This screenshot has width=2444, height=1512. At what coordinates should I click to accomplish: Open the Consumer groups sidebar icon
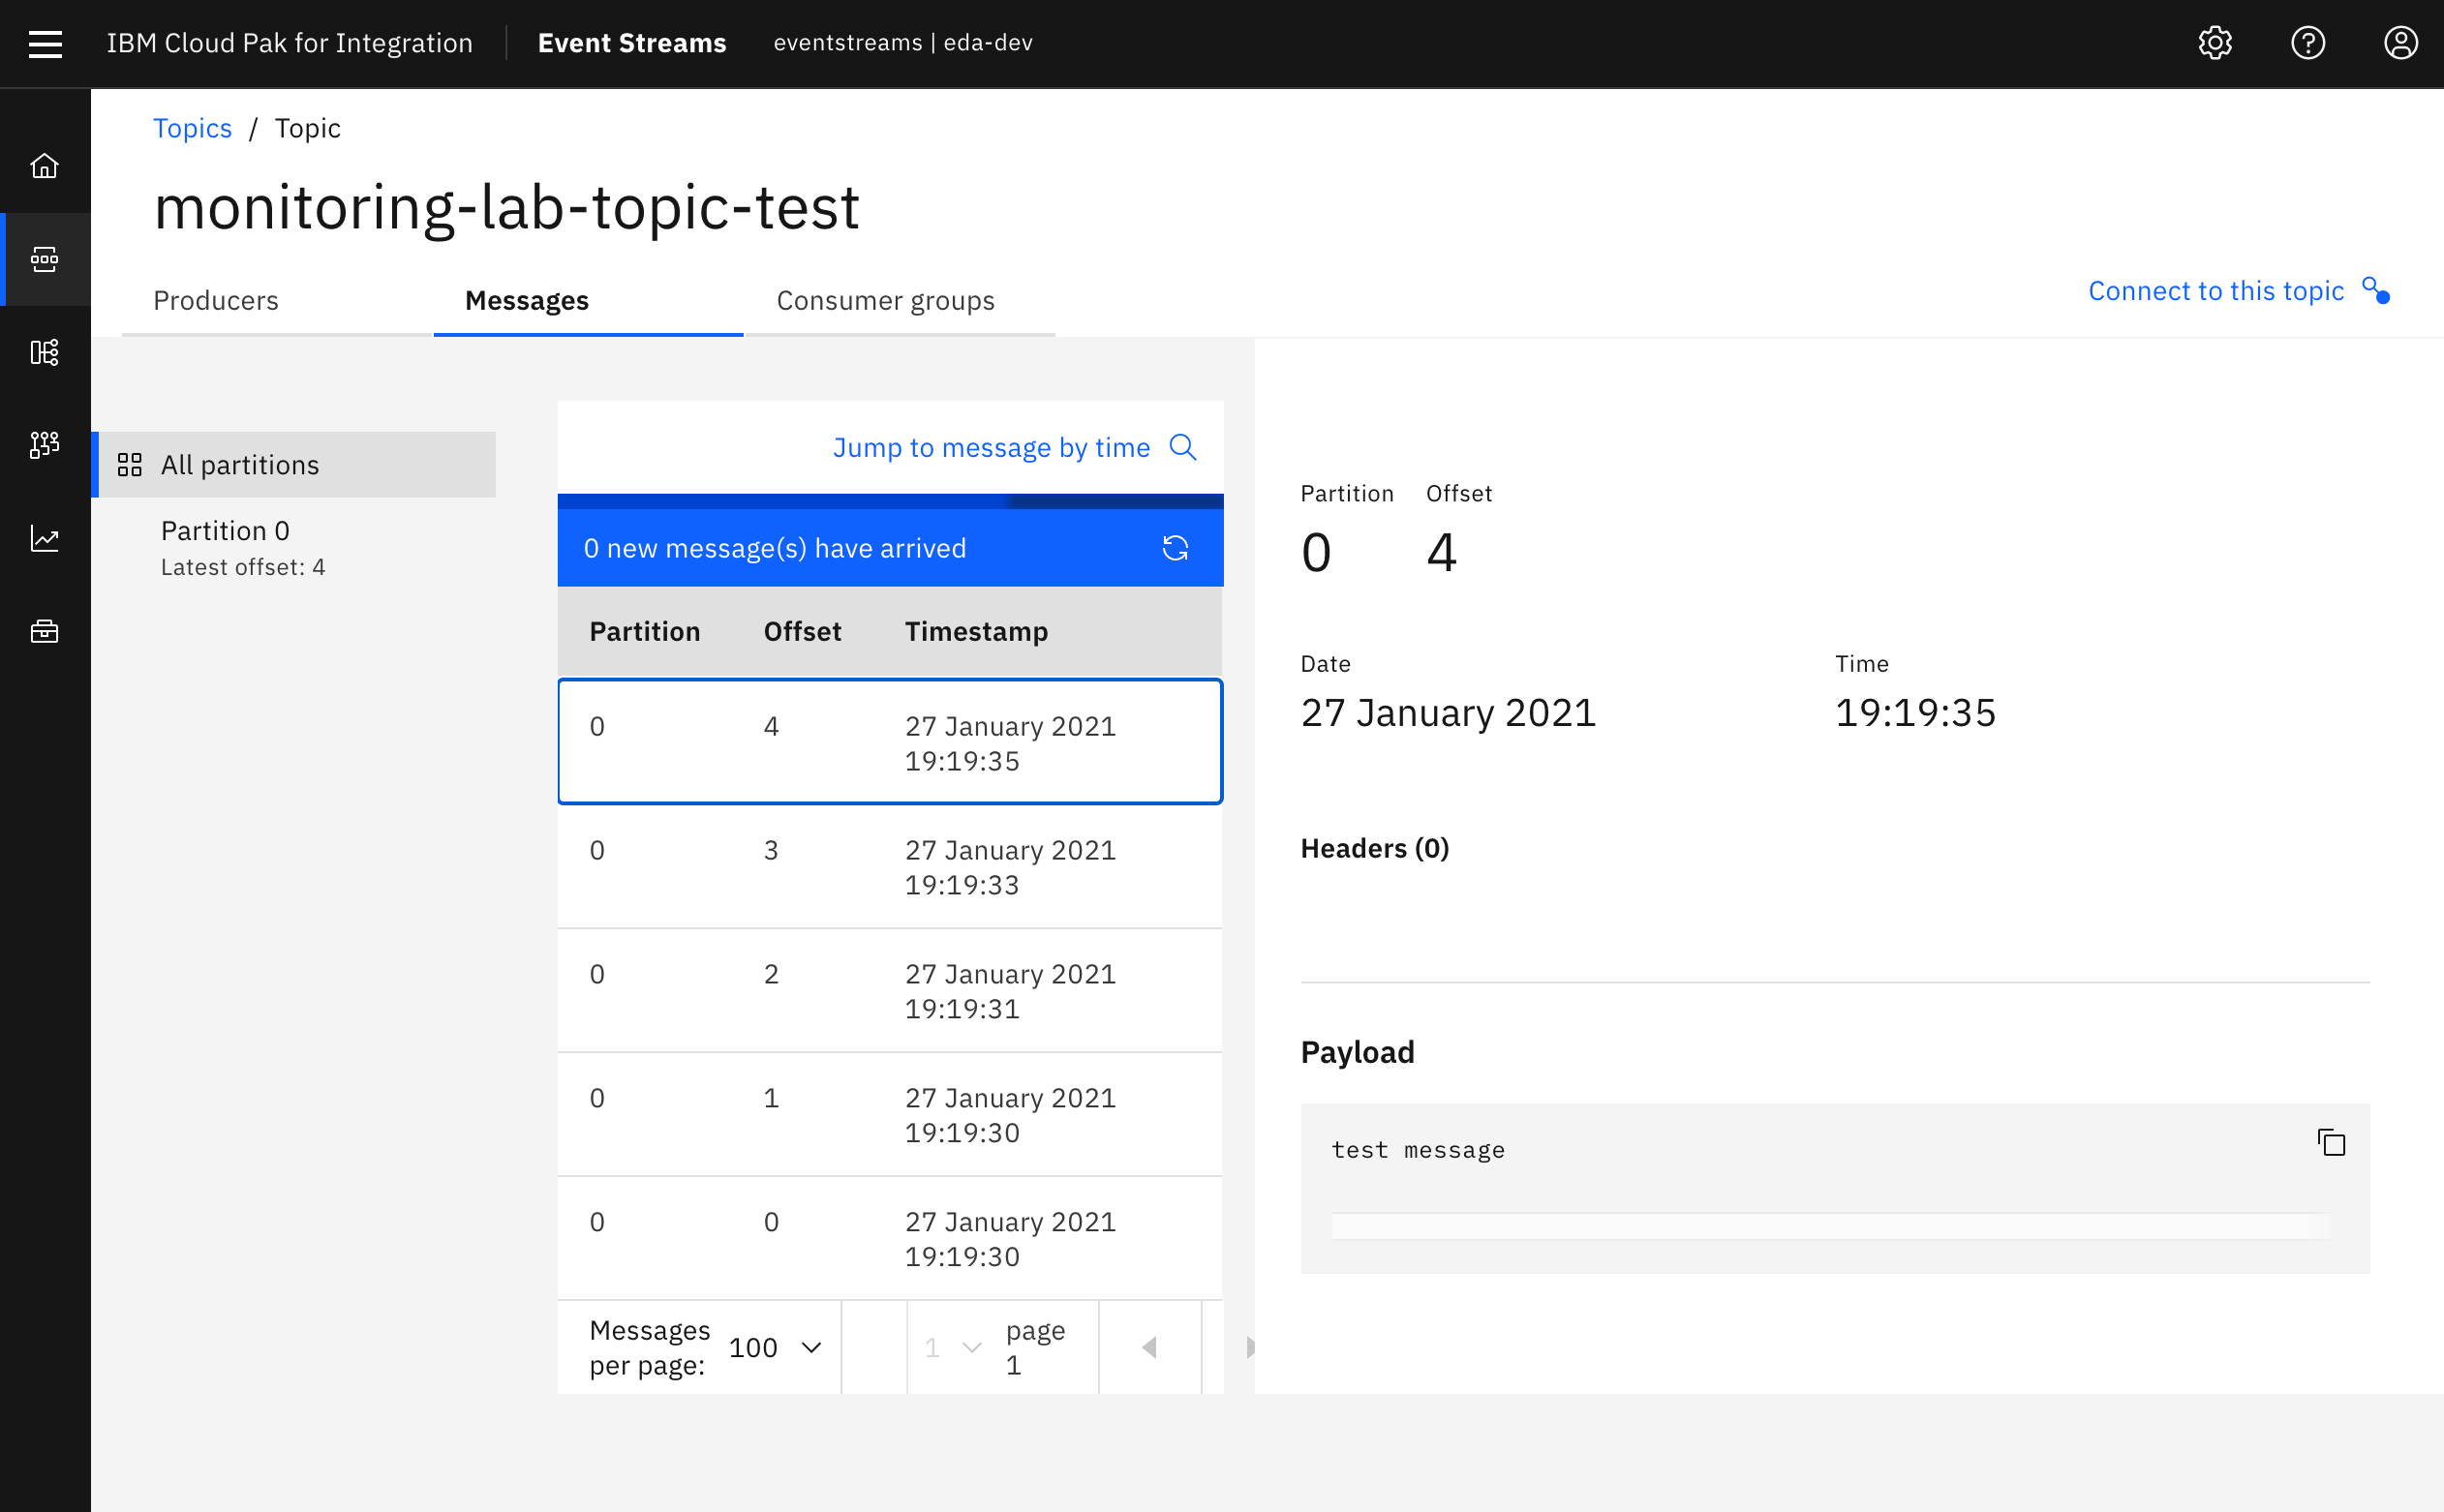pyautogui.click(x=45, y=445)
